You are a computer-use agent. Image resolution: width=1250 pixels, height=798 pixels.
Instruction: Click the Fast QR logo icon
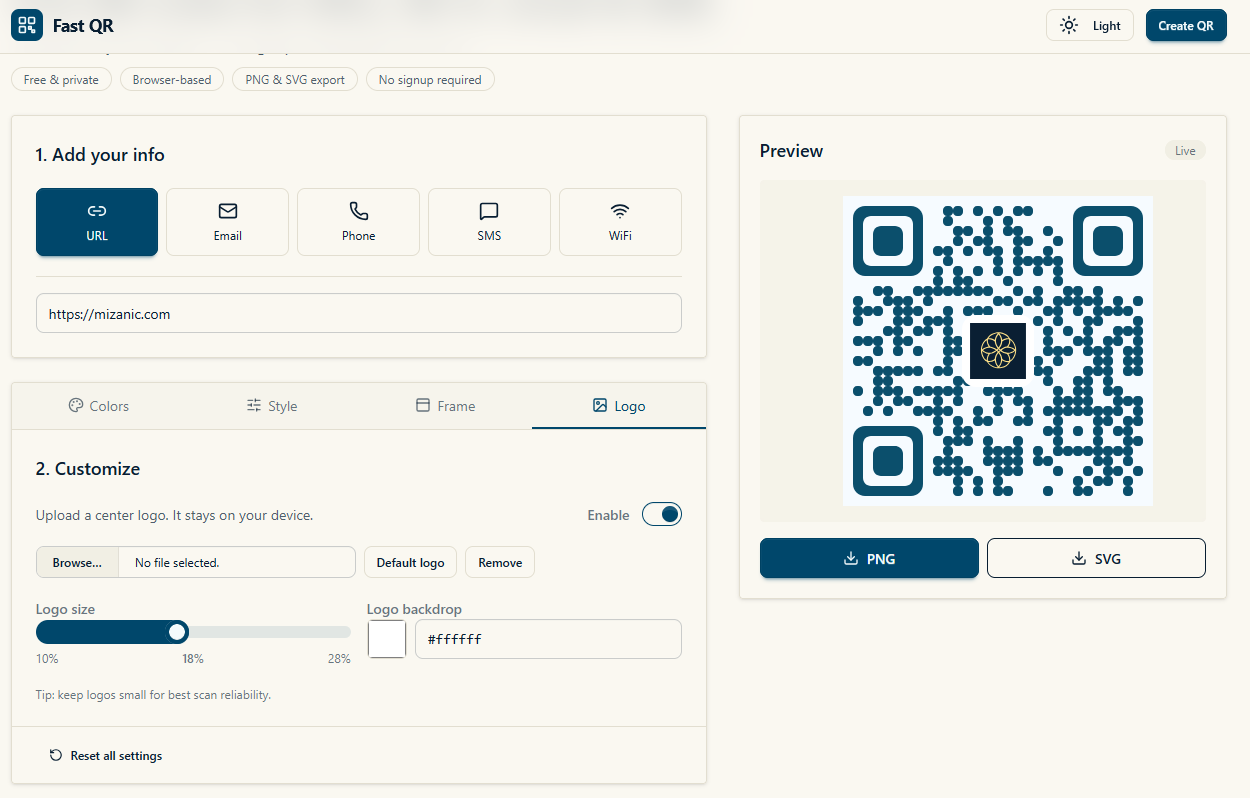[27, 25]
